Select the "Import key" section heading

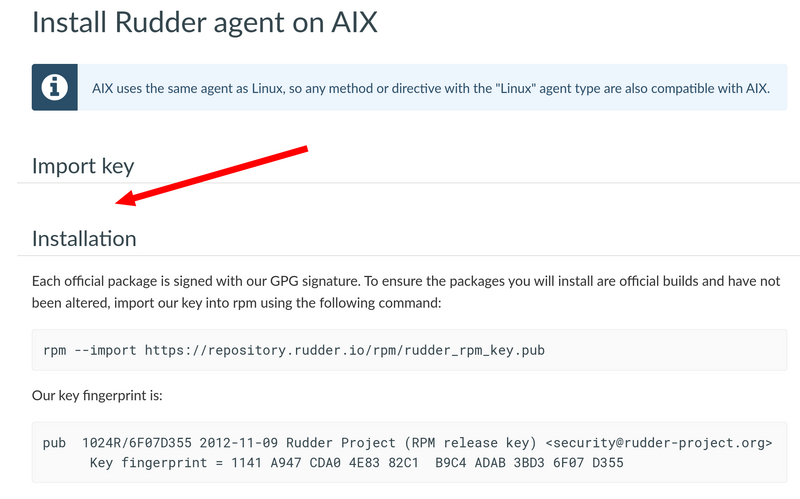pos(83,166)
